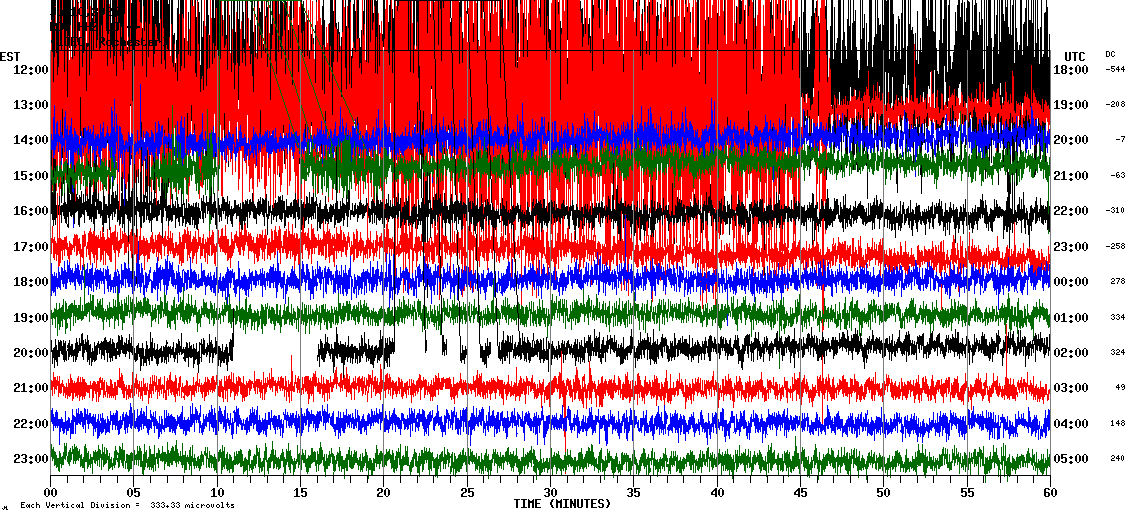Click the 20:00 EST row label
Image resolution: width=1130 pixels, height=519 pixels.
pyautogui.click(x=32, y=352)
